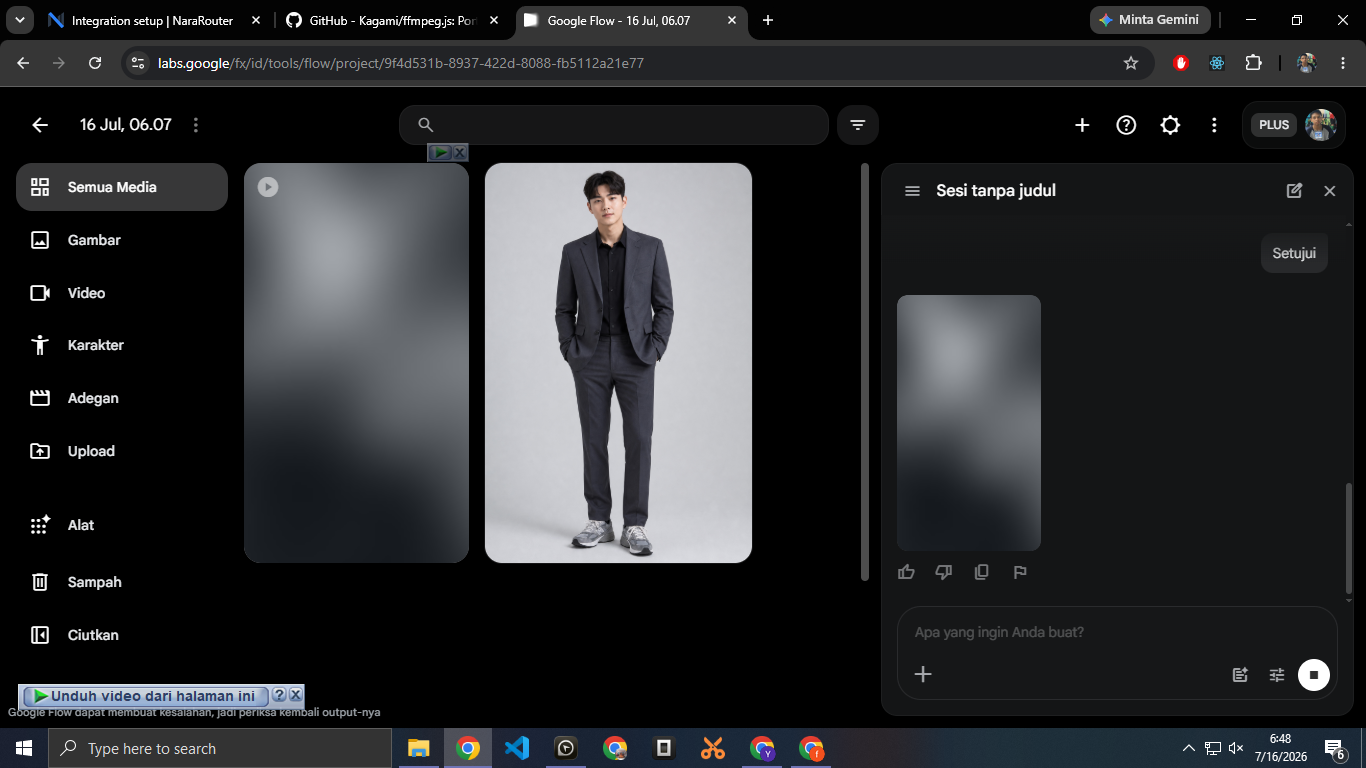
Task: Bookmark this page with star icon
Action: pyautogui.click(x=1131, y=63)
